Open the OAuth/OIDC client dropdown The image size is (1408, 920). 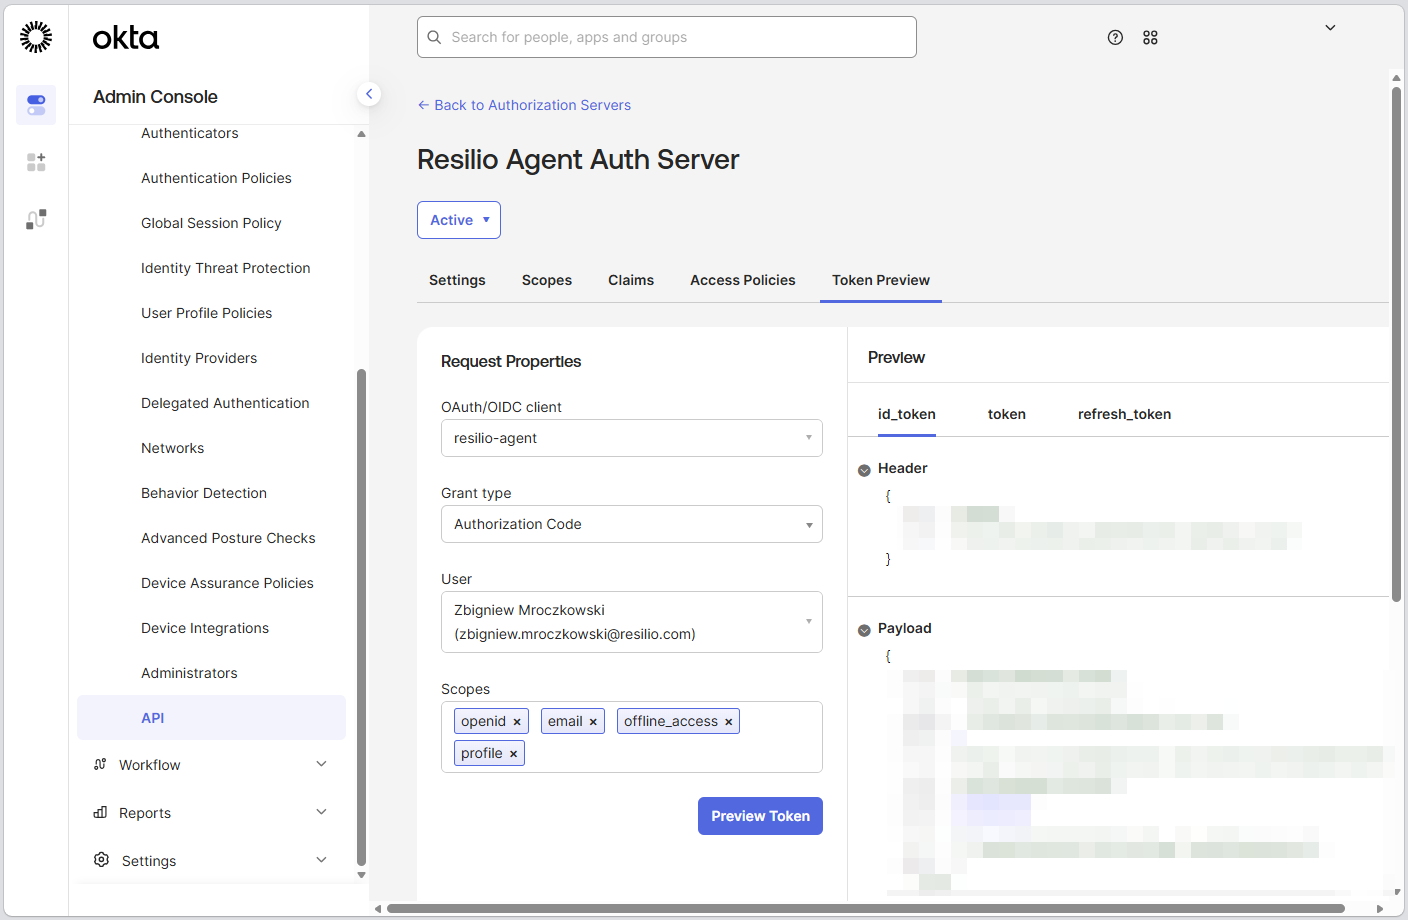(x=632, y=438)
